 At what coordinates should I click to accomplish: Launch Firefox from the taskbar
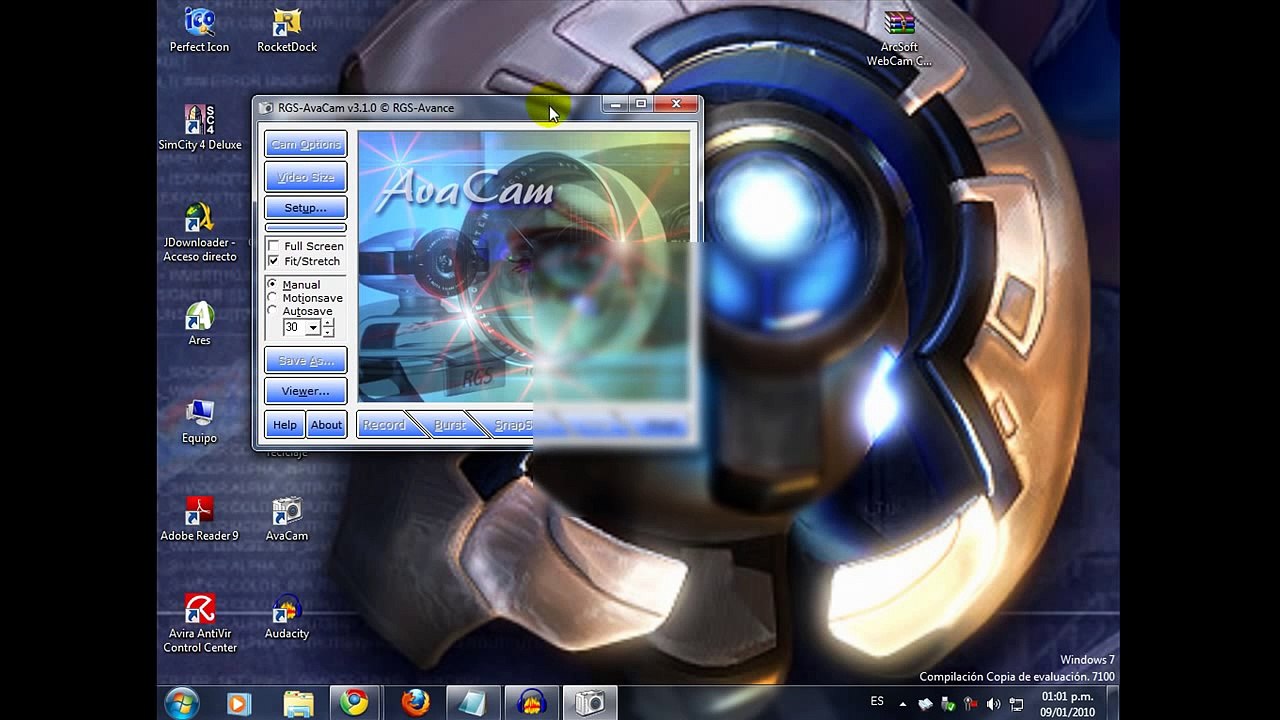[416, 704]
